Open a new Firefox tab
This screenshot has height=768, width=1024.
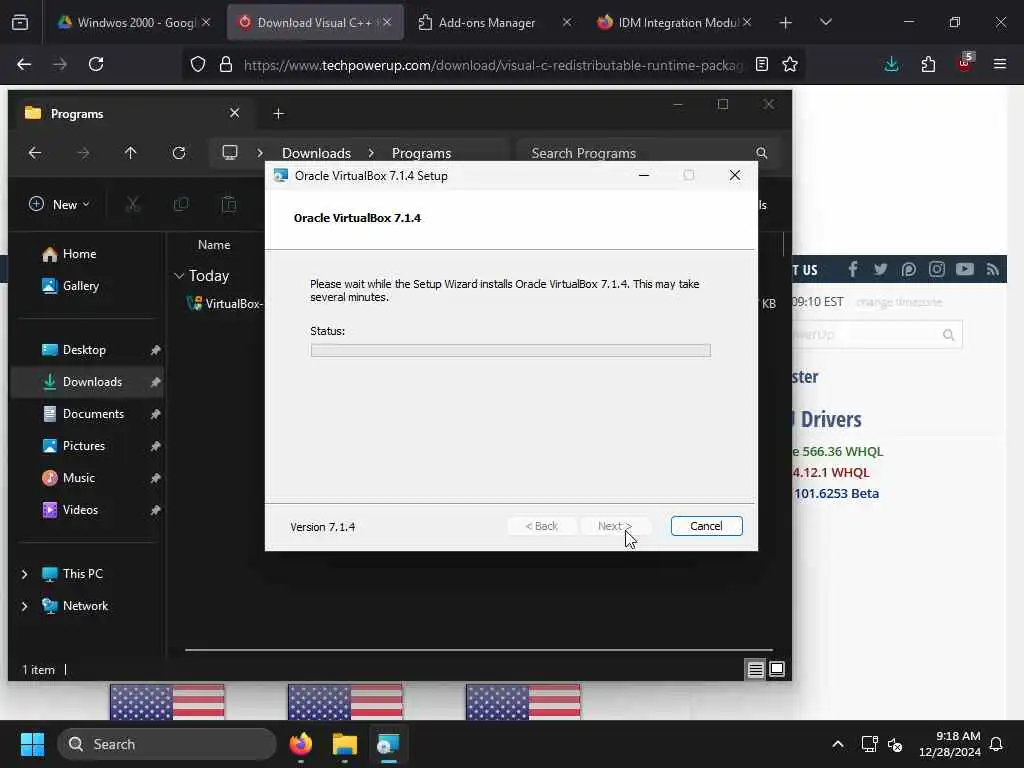click(x=786, y=22)
